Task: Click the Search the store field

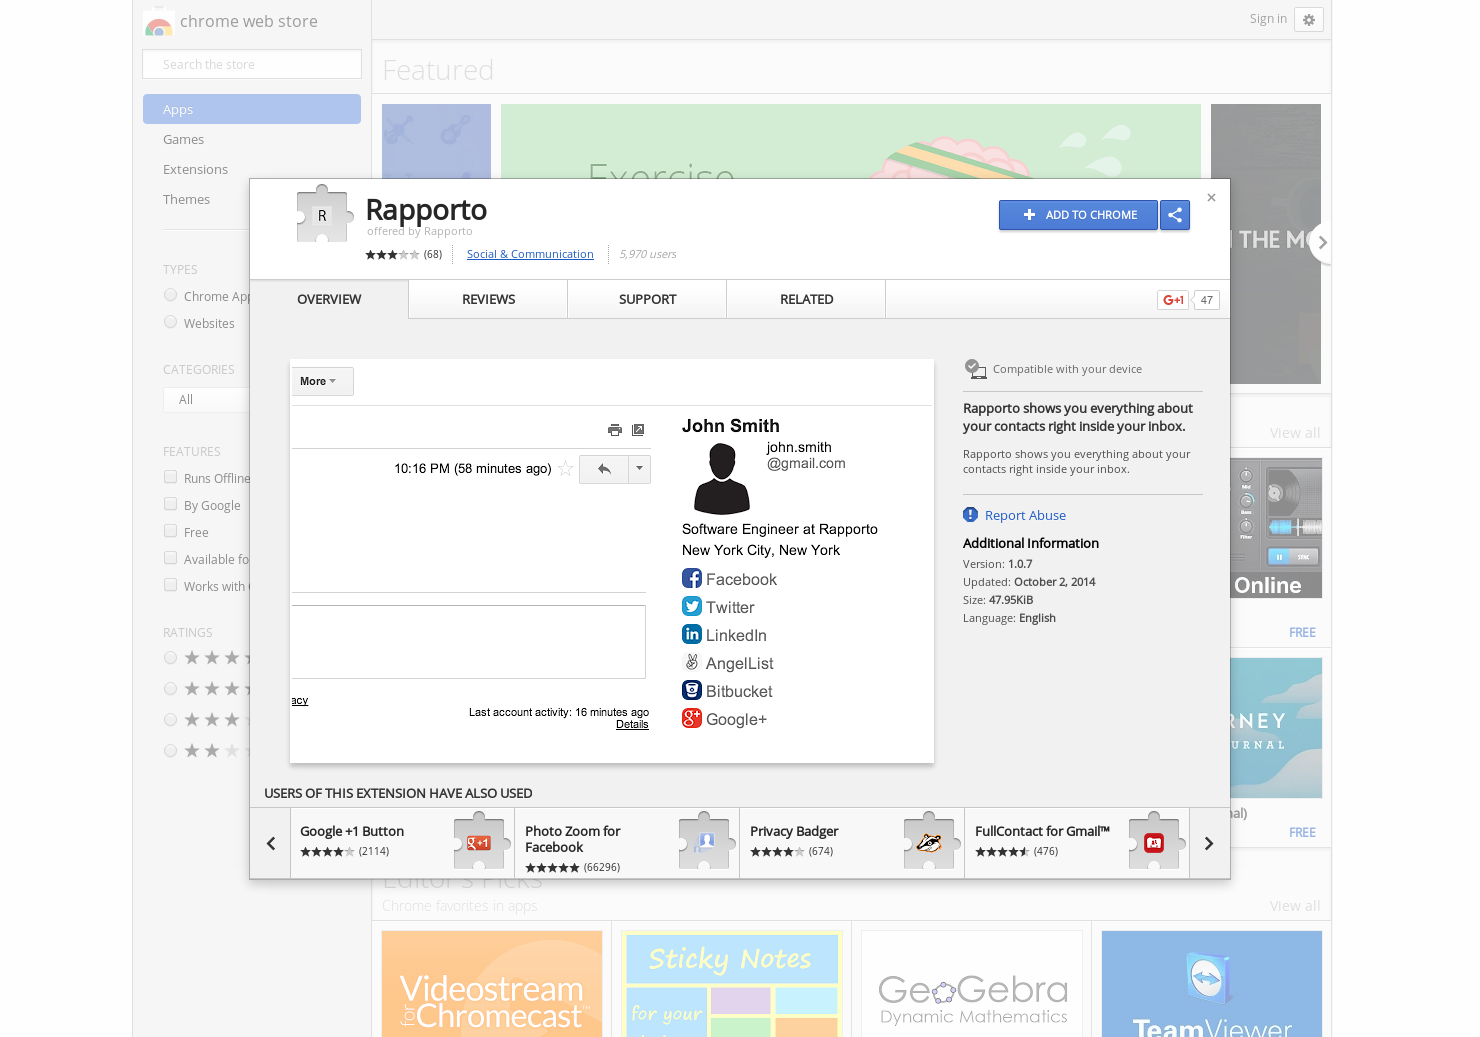Action: pyautogui.click(x=252, y=64)
